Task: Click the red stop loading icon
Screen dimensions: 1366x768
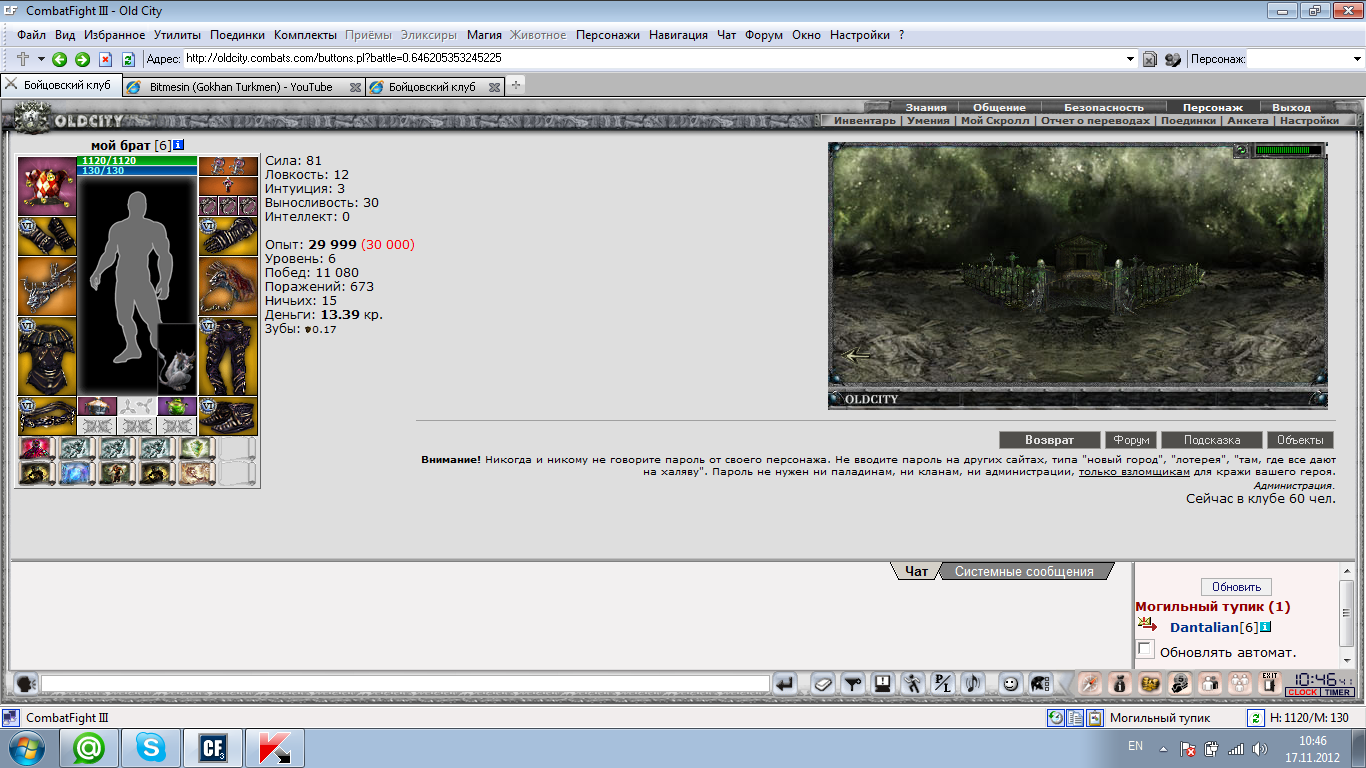Action: pos(105,59)
